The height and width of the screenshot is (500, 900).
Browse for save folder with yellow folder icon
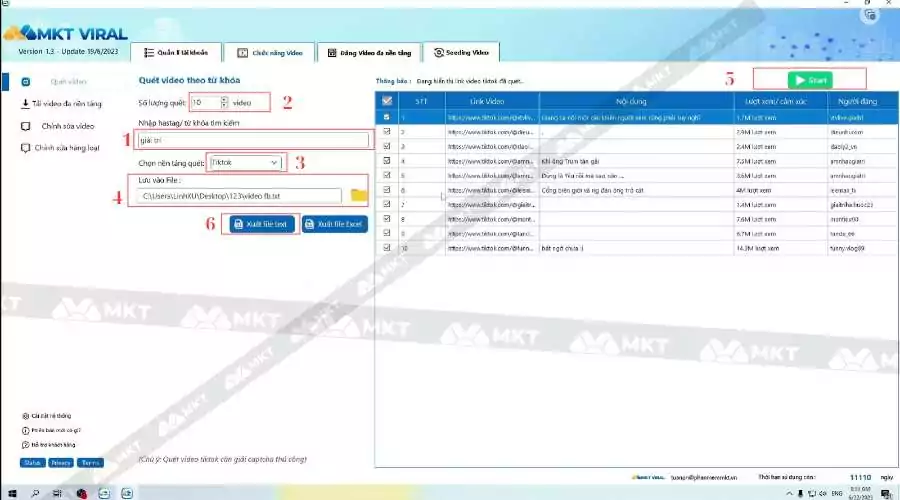[359, 196]
